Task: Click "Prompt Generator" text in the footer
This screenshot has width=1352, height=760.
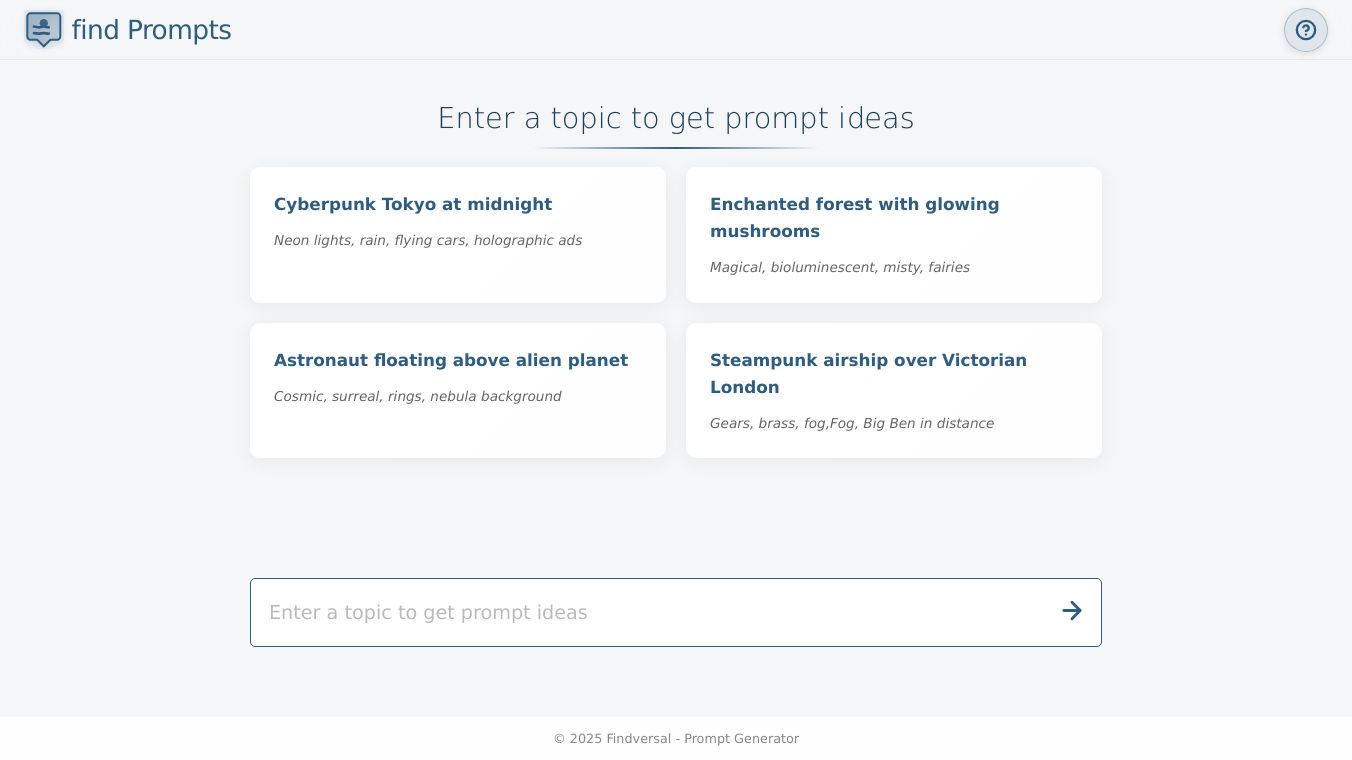Action: [741, 738]
